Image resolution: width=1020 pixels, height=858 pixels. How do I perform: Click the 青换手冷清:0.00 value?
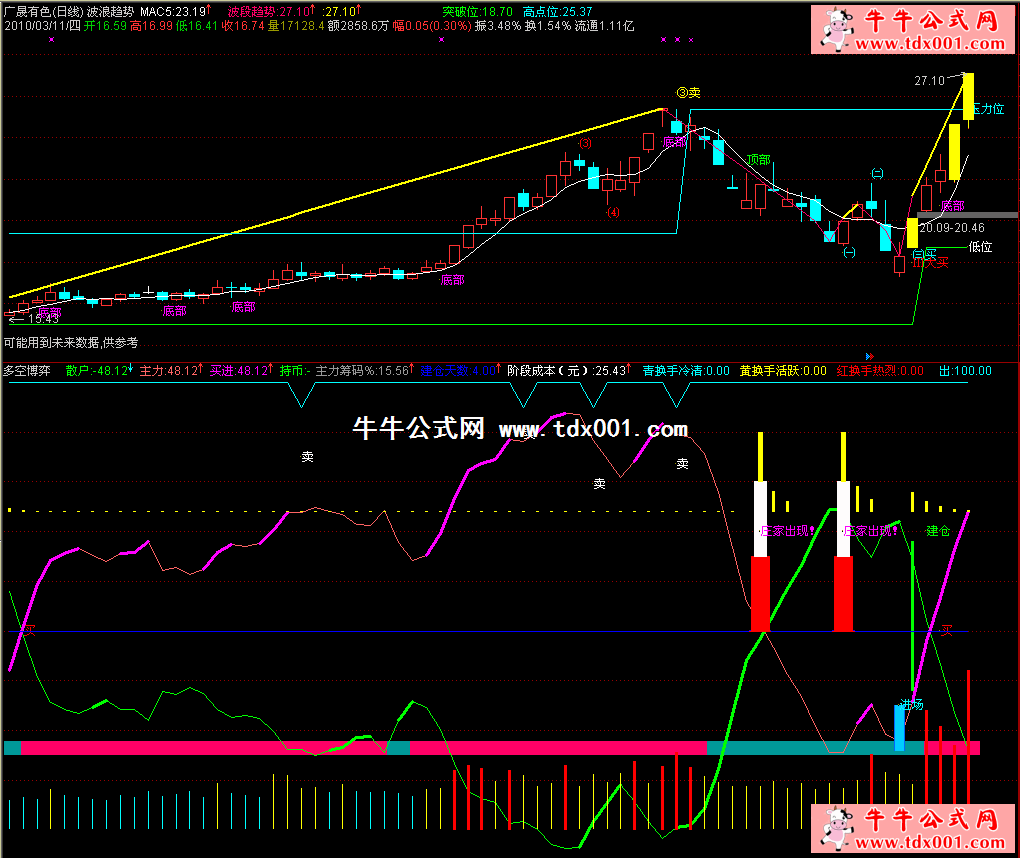pyautogui.click(x=686, y=371)
